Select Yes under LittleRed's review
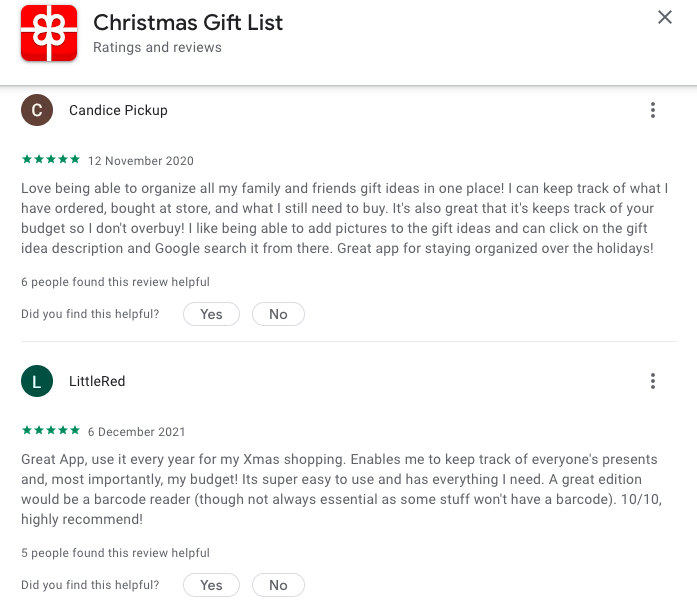 (211, 585)
